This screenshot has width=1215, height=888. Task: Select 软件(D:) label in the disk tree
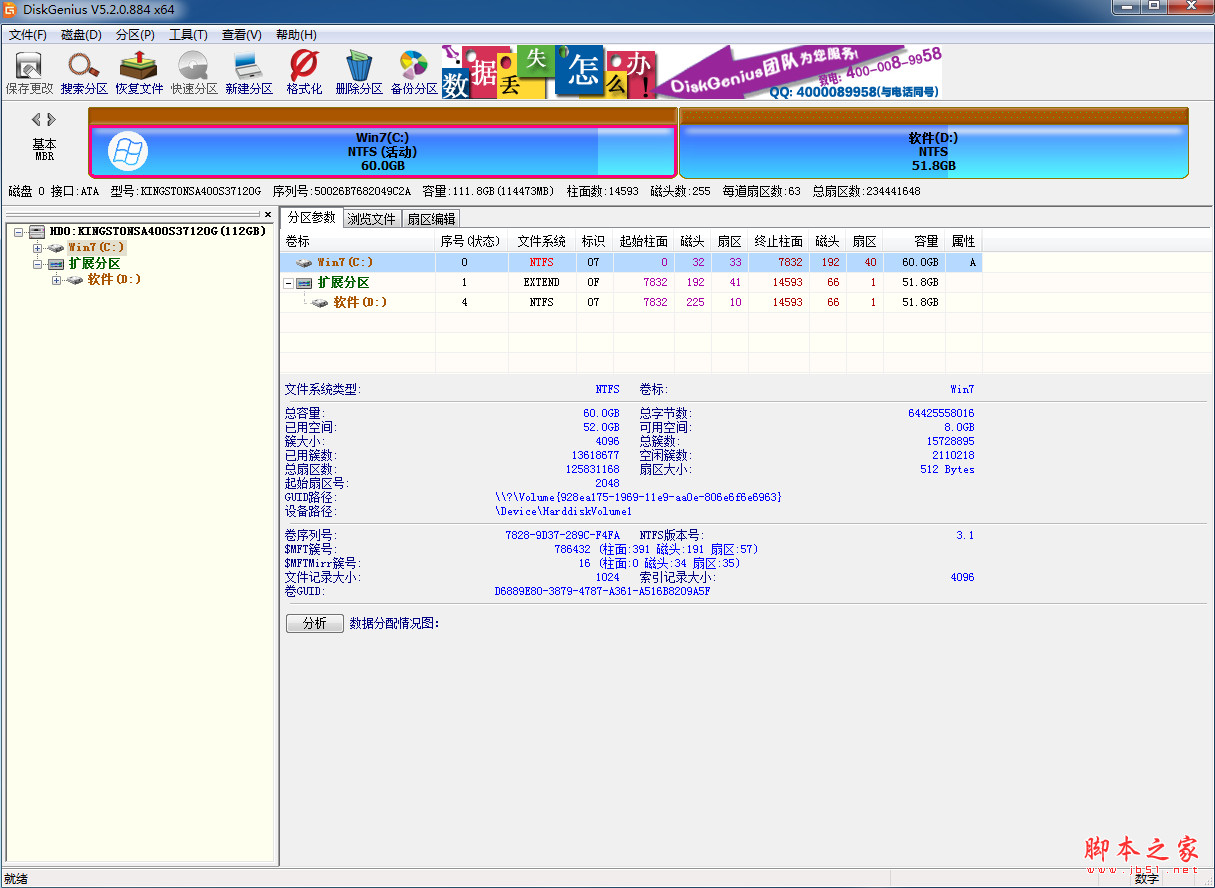click(x=114, y=280)
